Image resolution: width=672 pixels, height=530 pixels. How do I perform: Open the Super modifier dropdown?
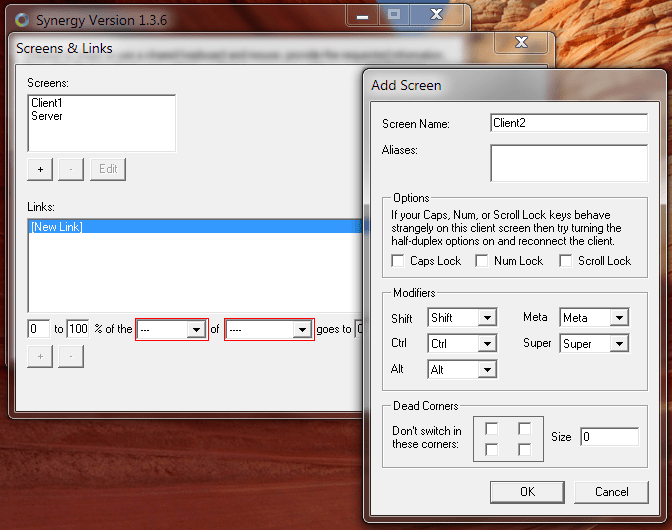(594, 343)
